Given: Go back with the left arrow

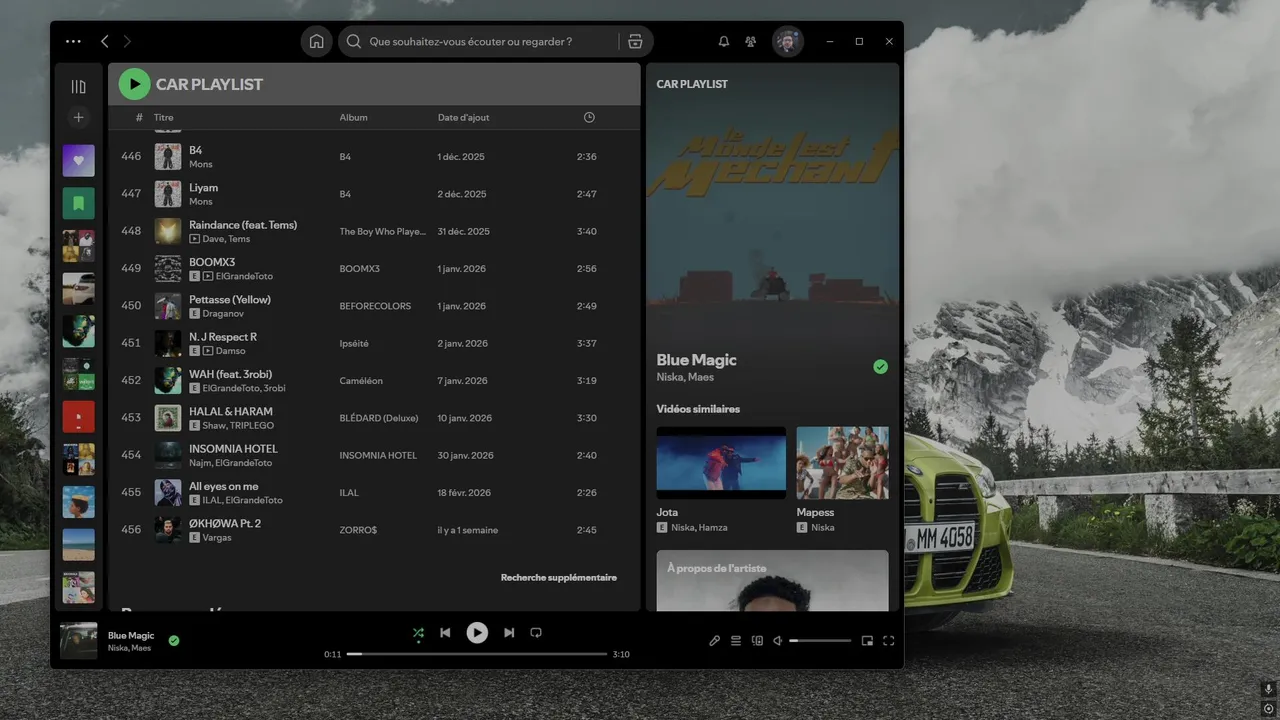Looking at the screenshot, I should tap(104, 41).
